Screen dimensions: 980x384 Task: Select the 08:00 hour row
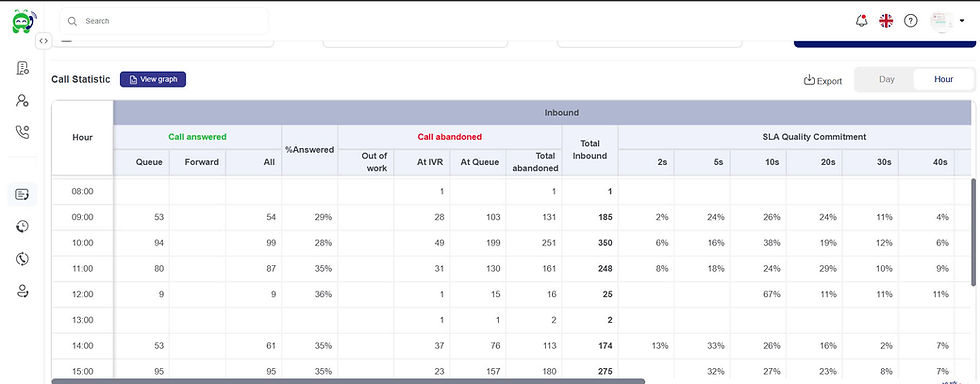click(512, 192)
